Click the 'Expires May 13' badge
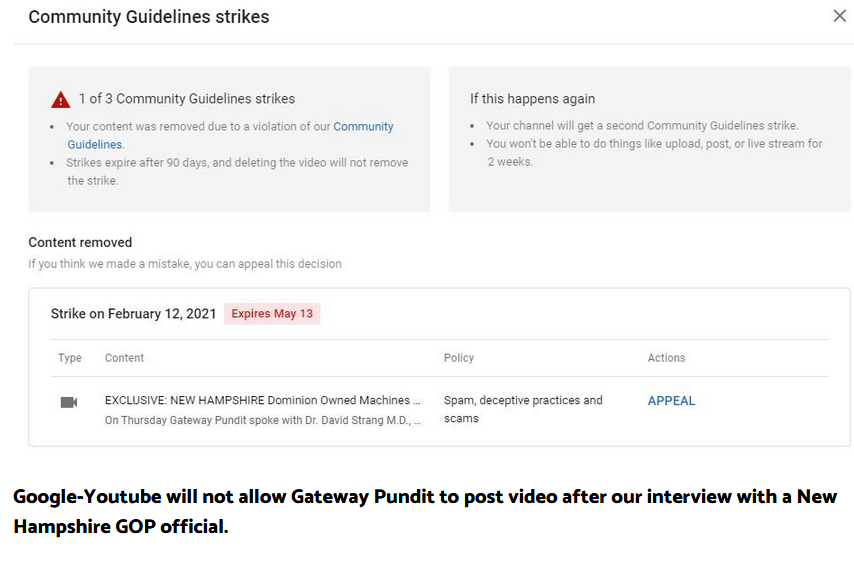854x569 pixels. click(x=272, y=314)
